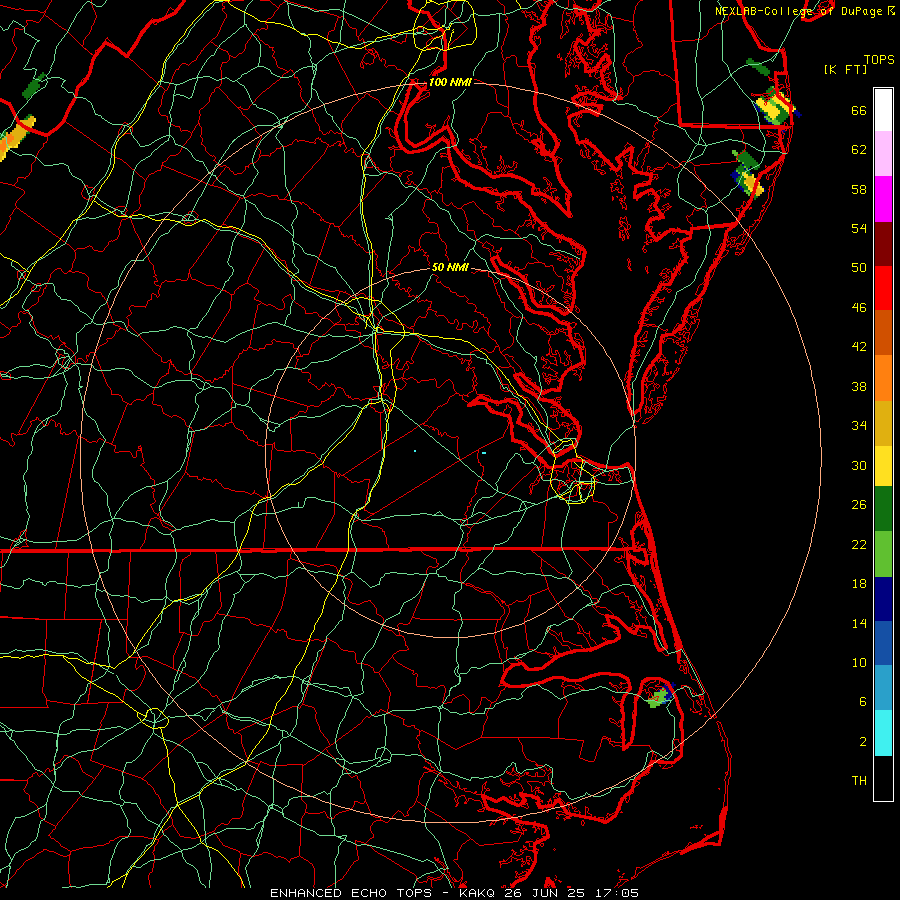Click the [K FT] units label
This screenshot has height=900, width=900.
tap(845, 70)
